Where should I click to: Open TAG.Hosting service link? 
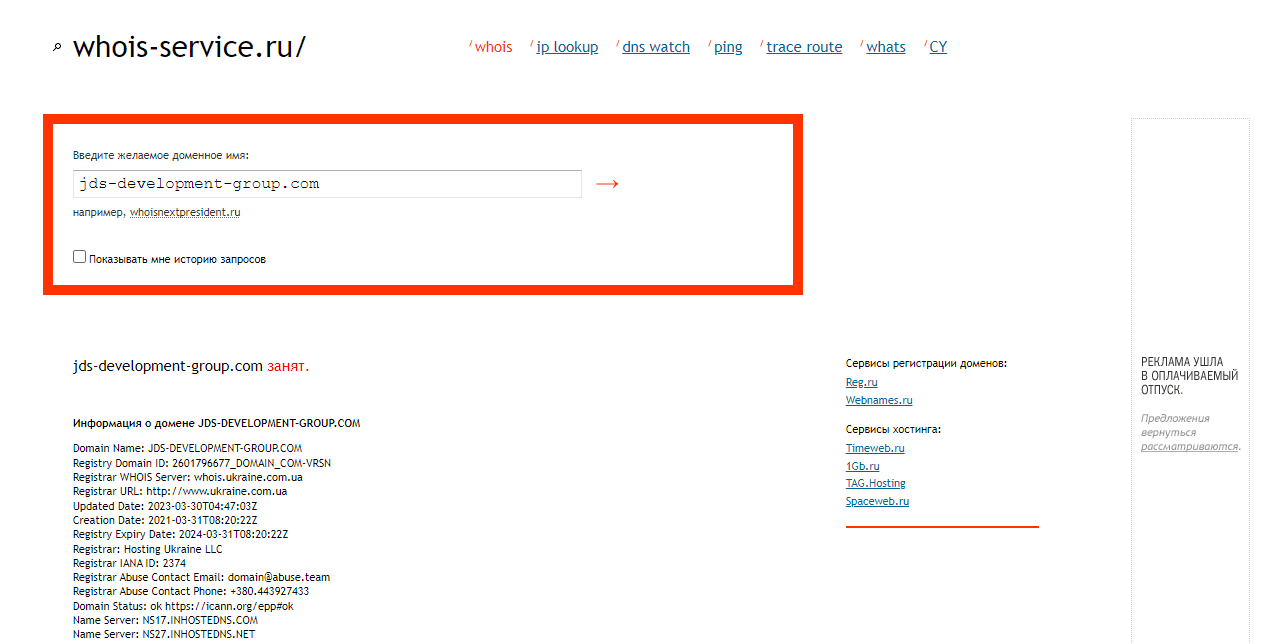tap(875, 483)
